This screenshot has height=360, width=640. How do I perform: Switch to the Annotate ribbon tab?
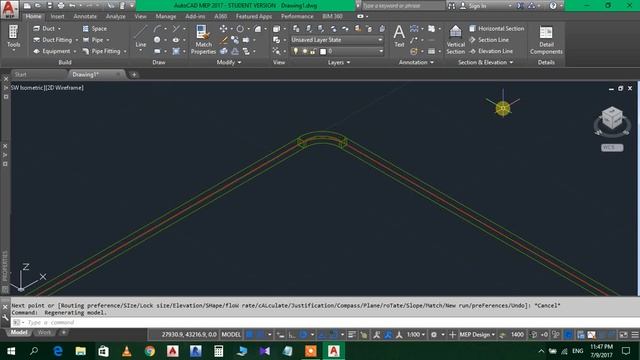(x=85, y=16)
